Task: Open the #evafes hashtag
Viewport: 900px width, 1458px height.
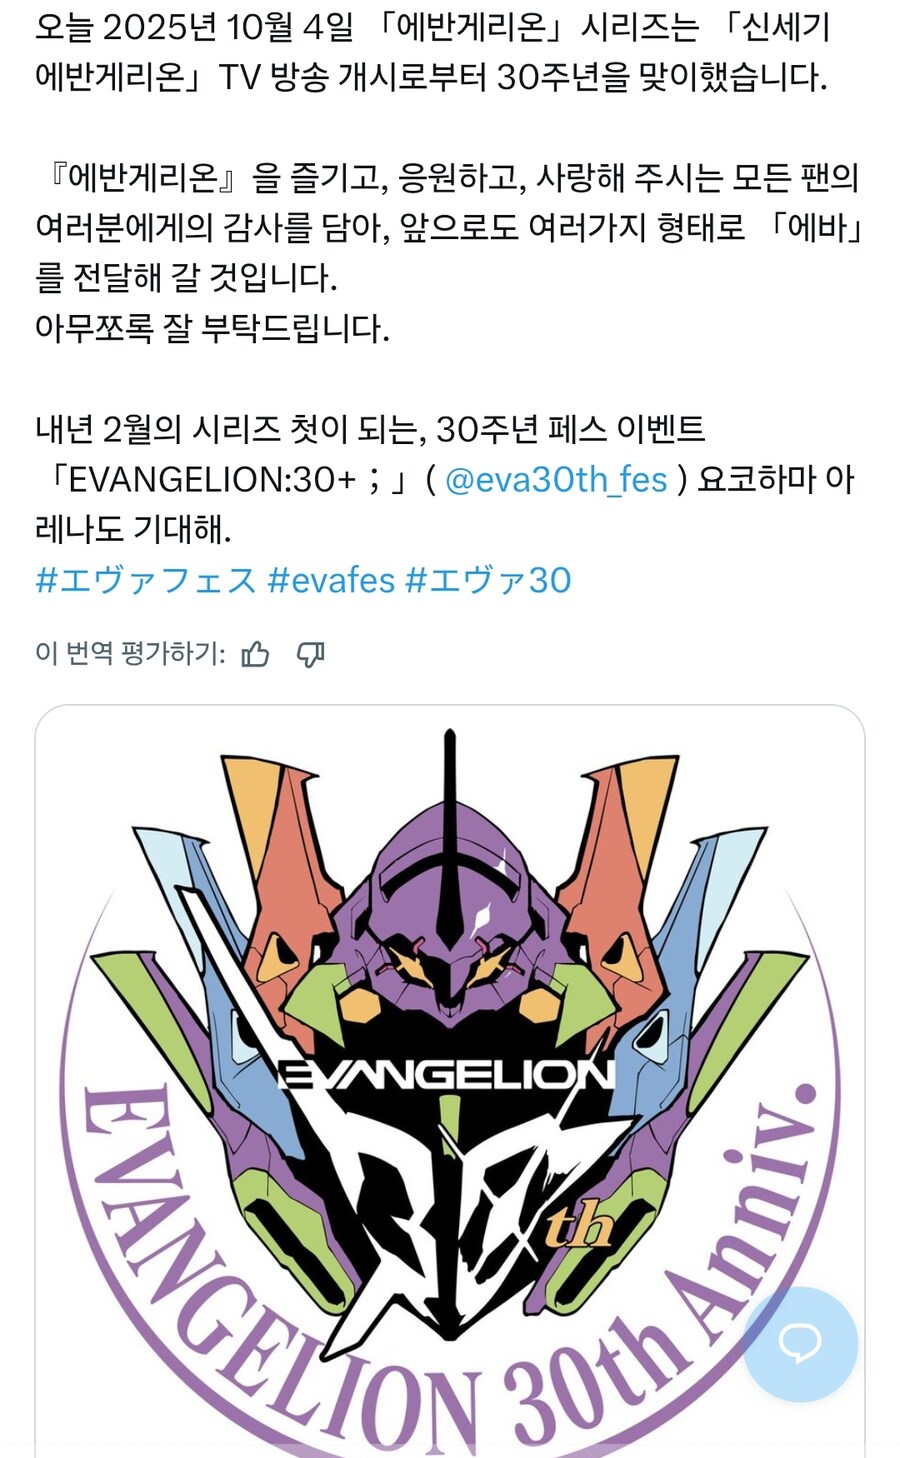Action: [x=331, y=580]
